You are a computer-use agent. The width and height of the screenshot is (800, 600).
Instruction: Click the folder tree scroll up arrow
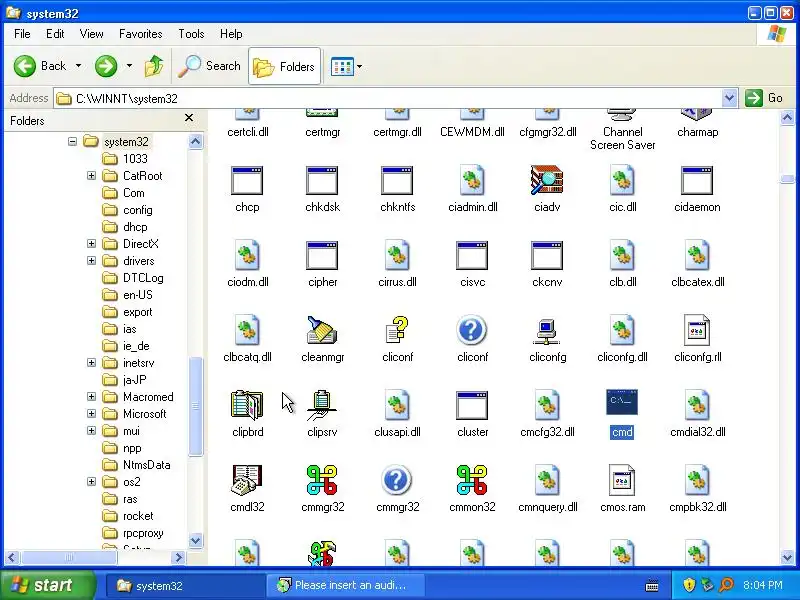coord(195,141)
